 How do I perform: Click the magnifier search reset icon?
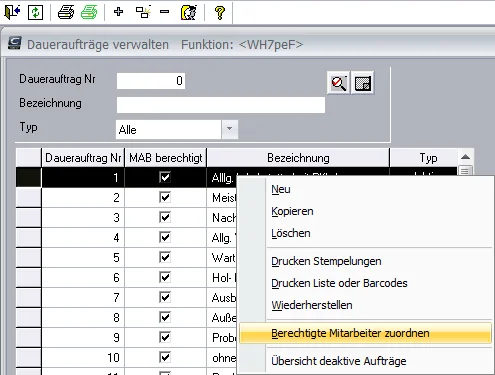point(338,83)
